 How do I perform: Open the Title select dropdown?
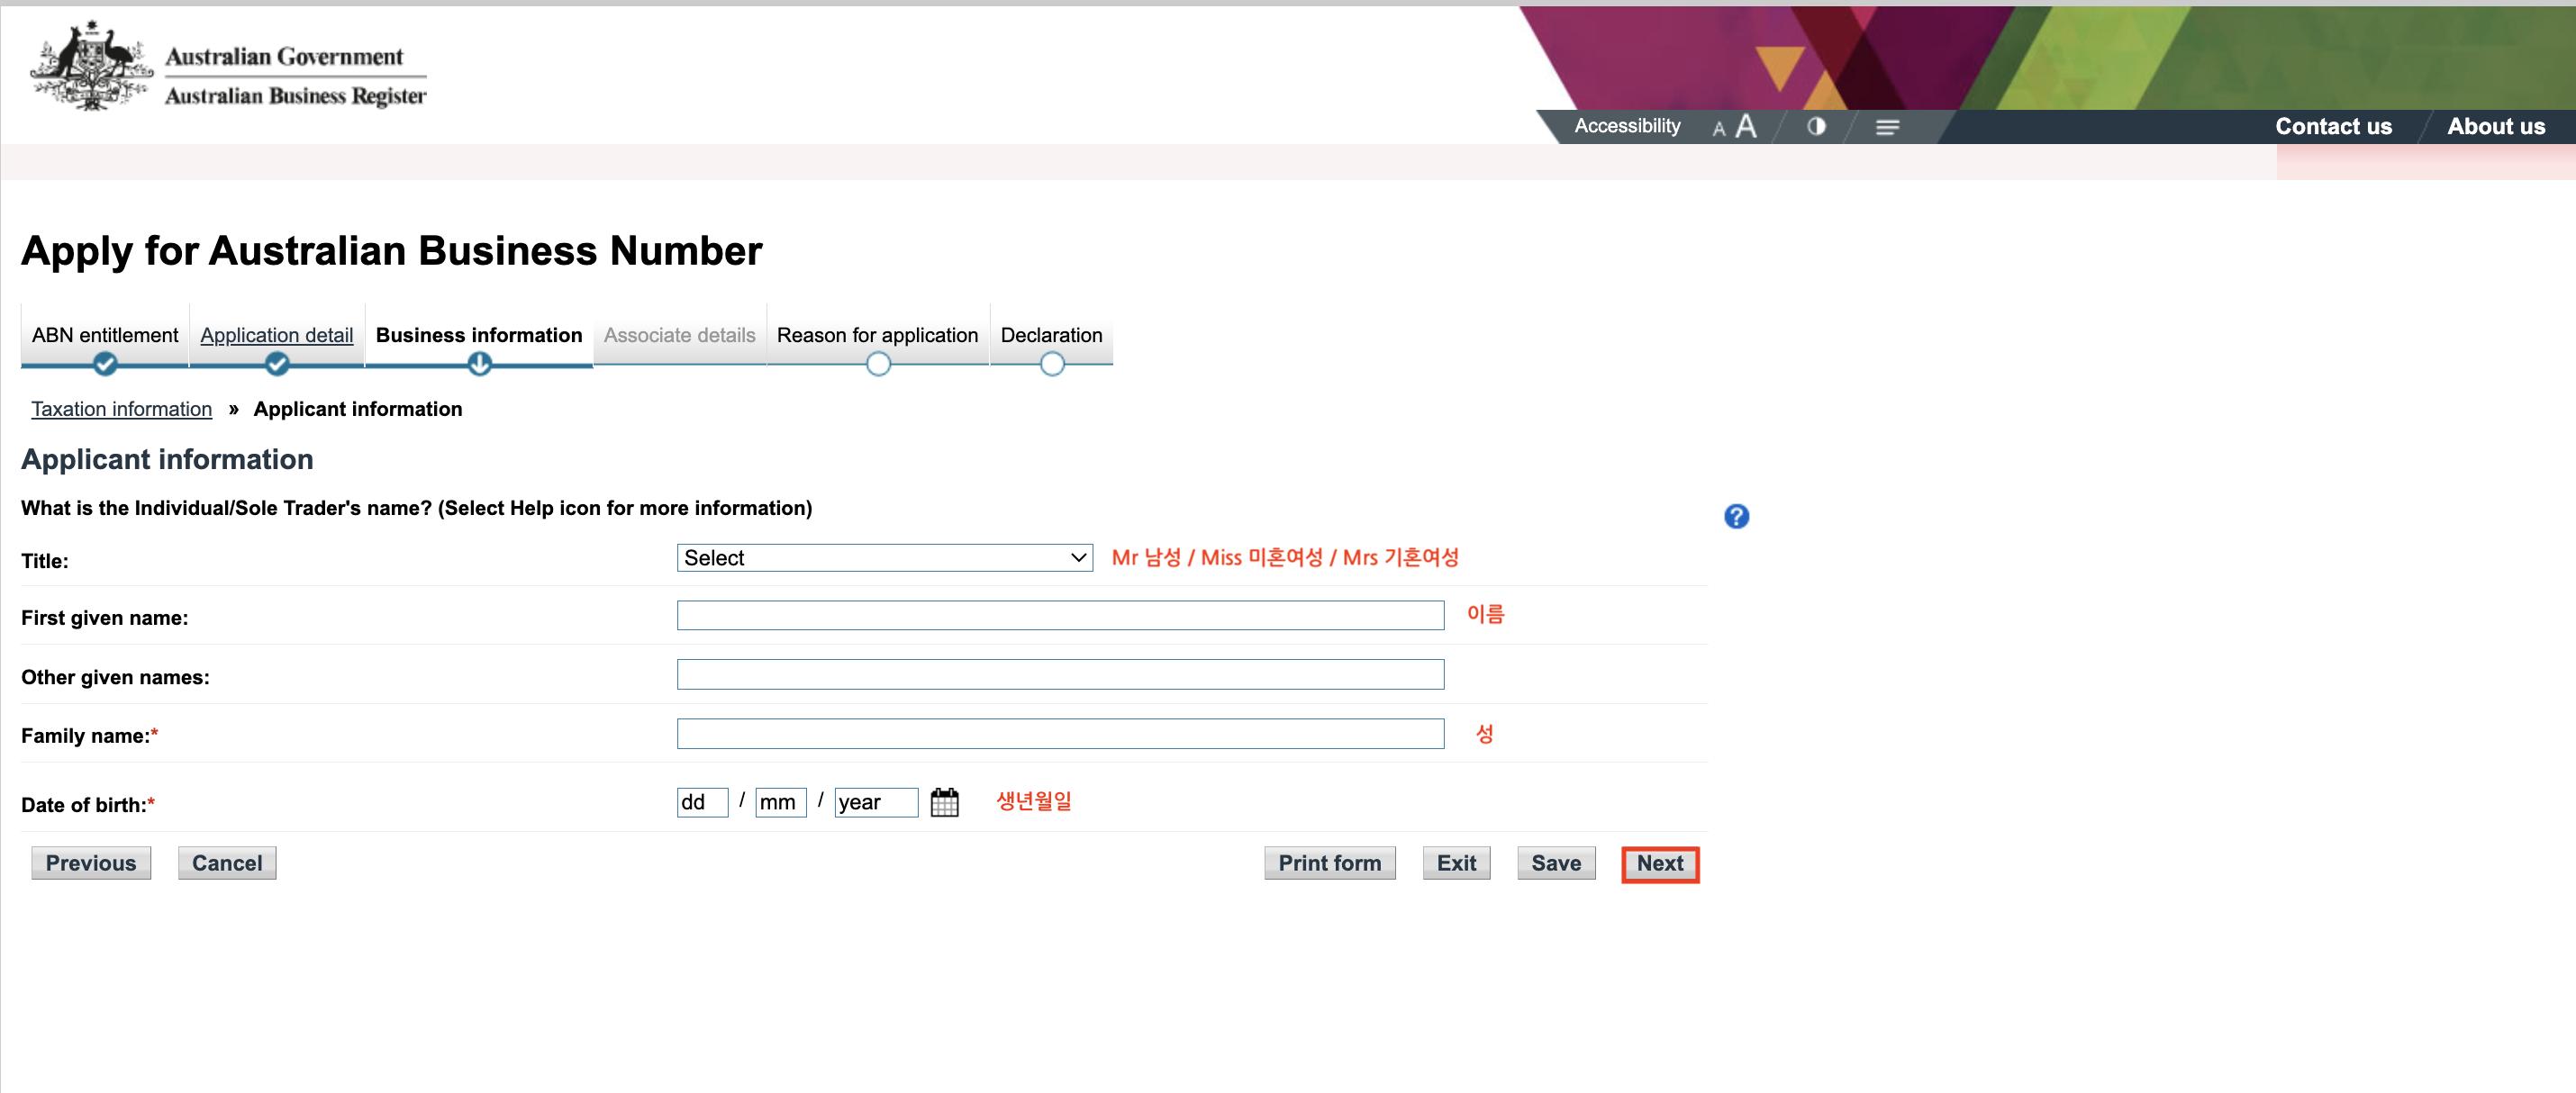click(884, 558)
